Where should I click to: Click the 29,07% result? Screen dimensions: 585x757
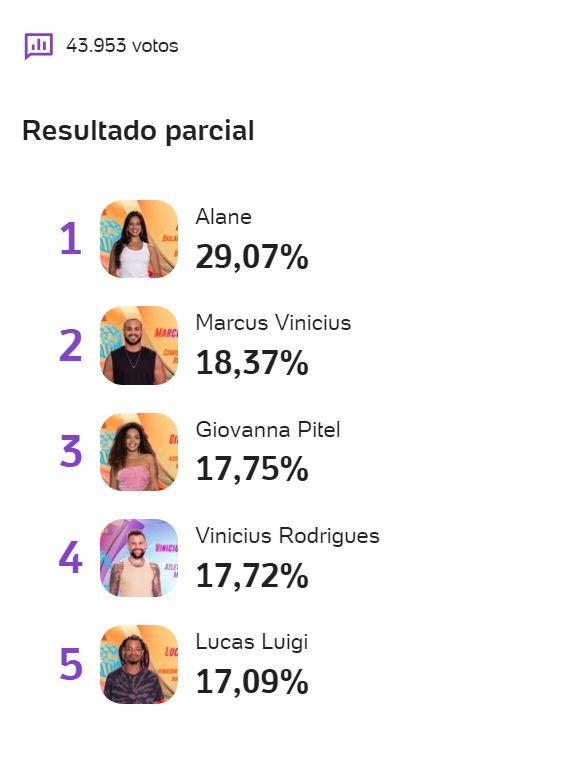[252, 257]
